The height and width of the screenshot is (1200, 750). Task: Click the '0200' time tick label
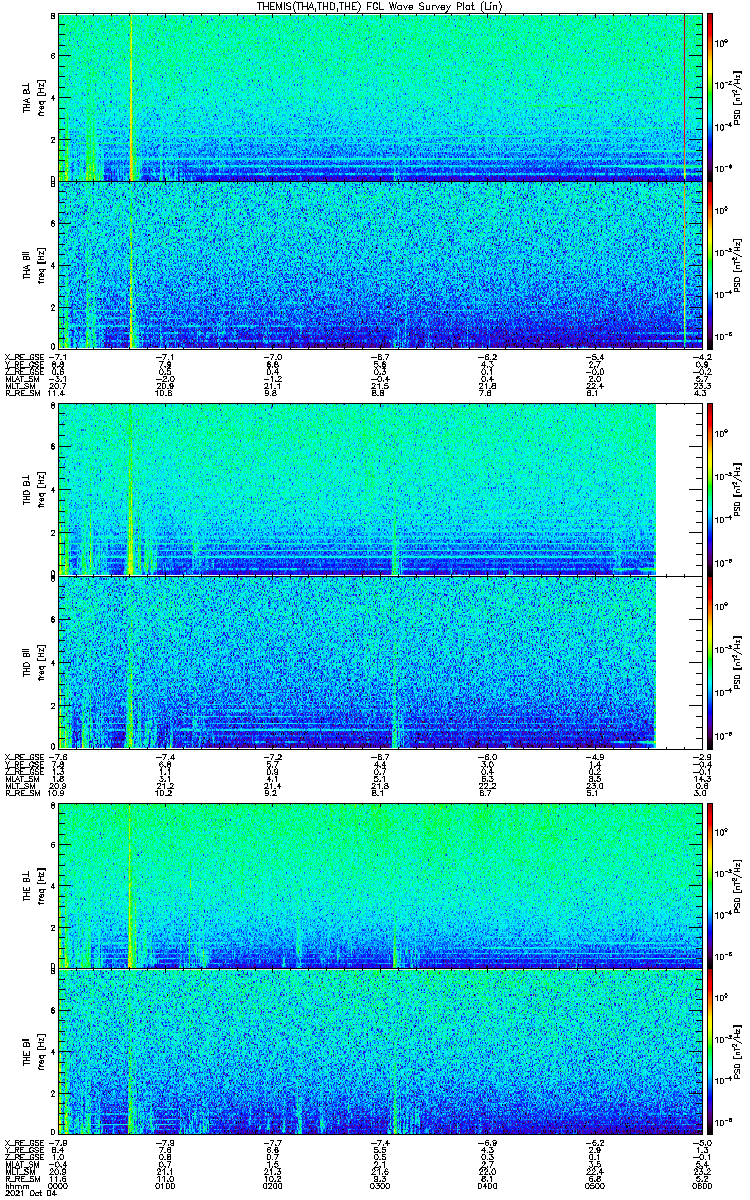point(272,1186)
